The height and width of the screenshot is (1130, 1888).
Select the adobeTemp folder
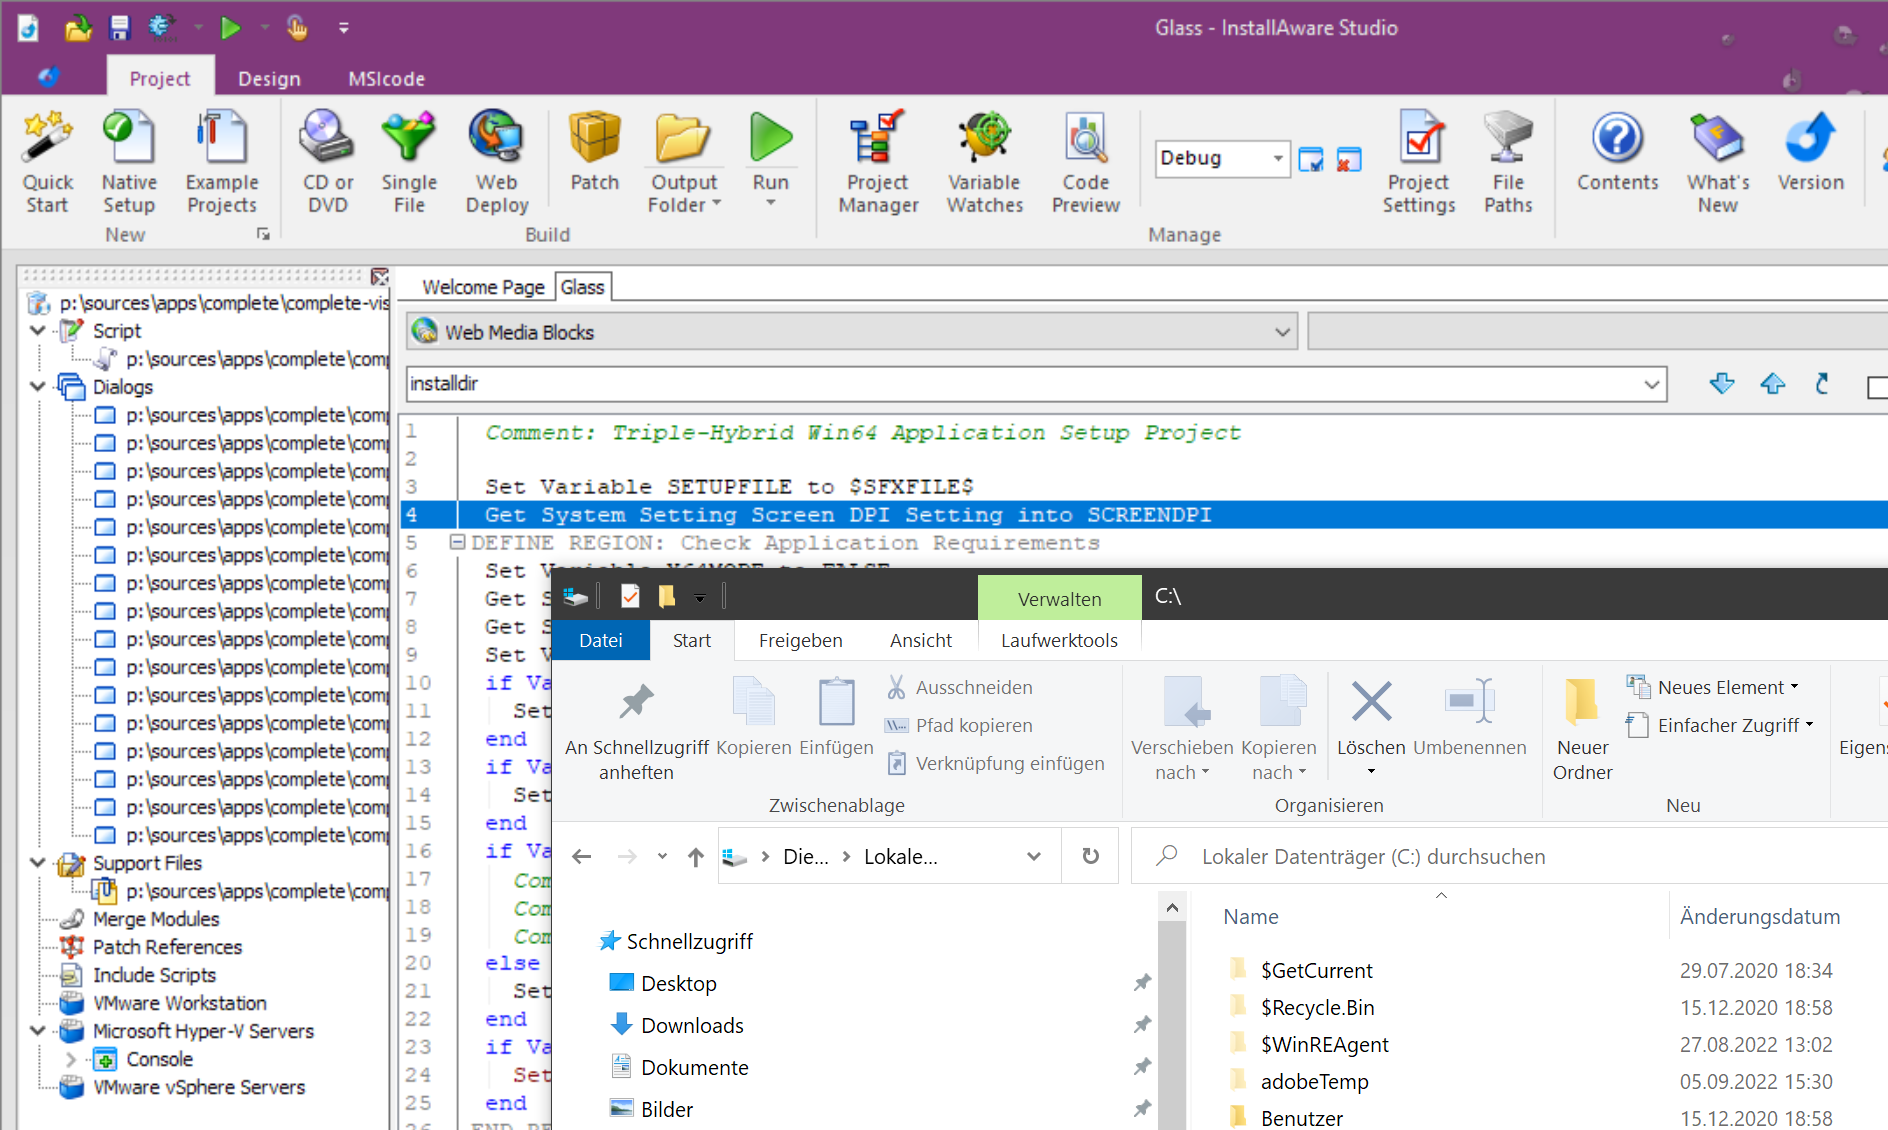[x=1314, y=1081]
